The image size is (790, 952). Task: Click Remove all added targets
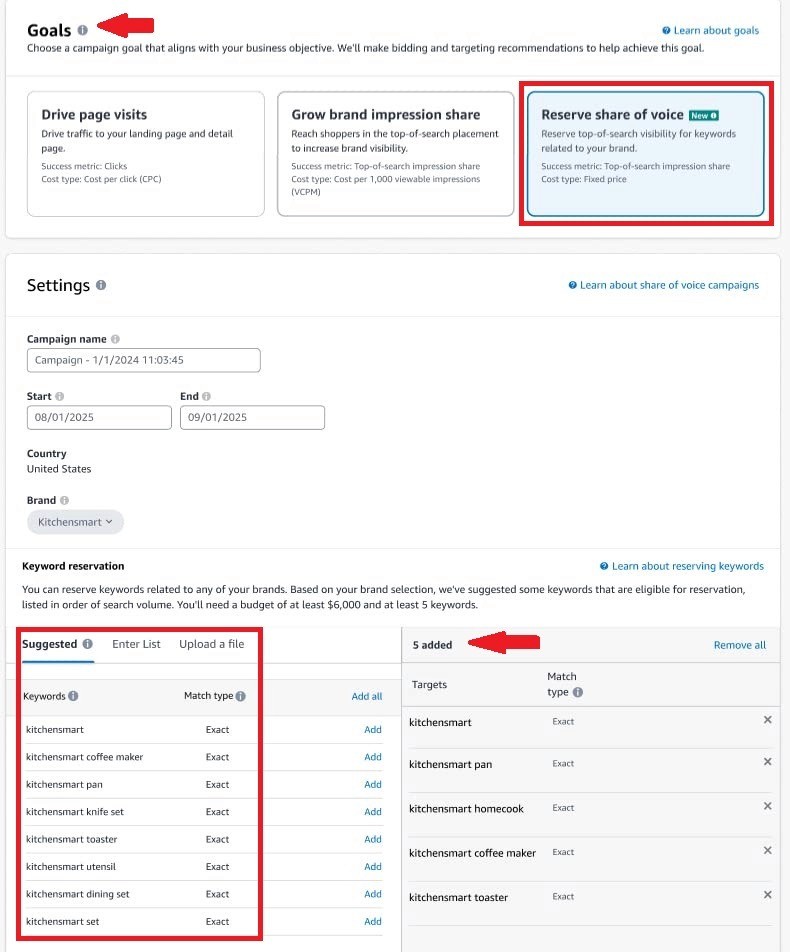[x=739, y=645]
